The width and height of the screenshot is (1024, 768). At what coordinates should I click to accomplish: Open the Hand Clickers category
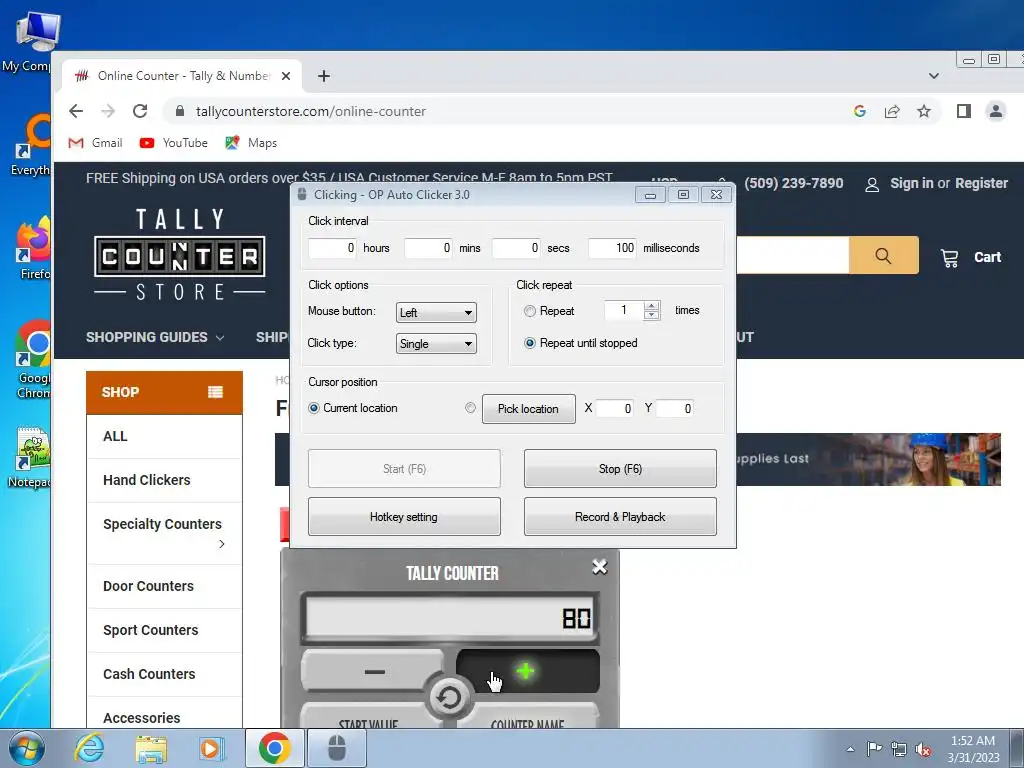(x=147, y=480)
